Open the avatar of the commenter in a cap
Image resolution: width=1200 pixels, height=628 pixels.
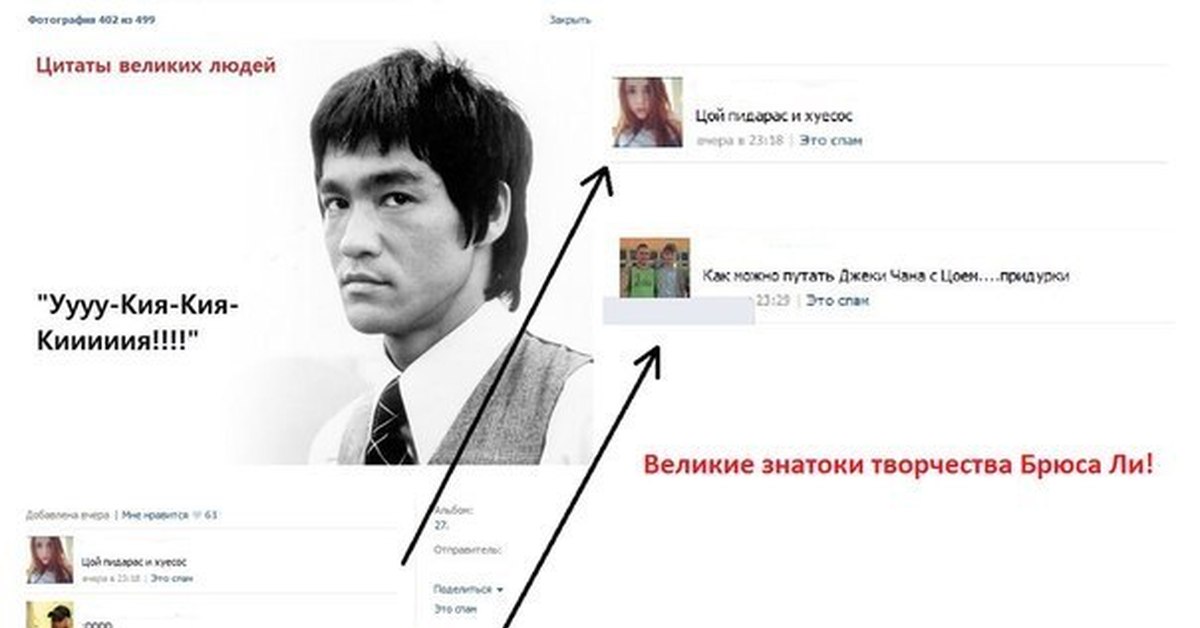click(49, 614)
